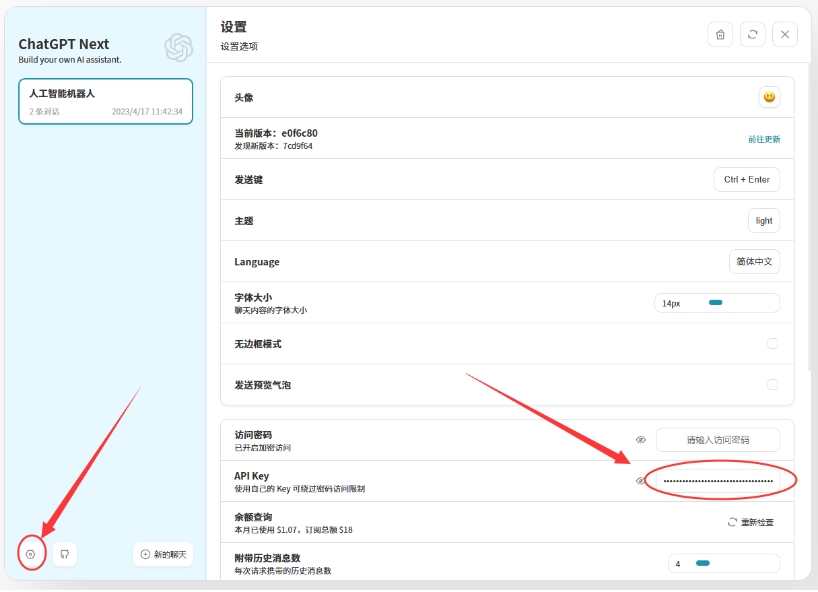Change the avatar emoji
Screen dimensions: 818x592
point(769,97)
